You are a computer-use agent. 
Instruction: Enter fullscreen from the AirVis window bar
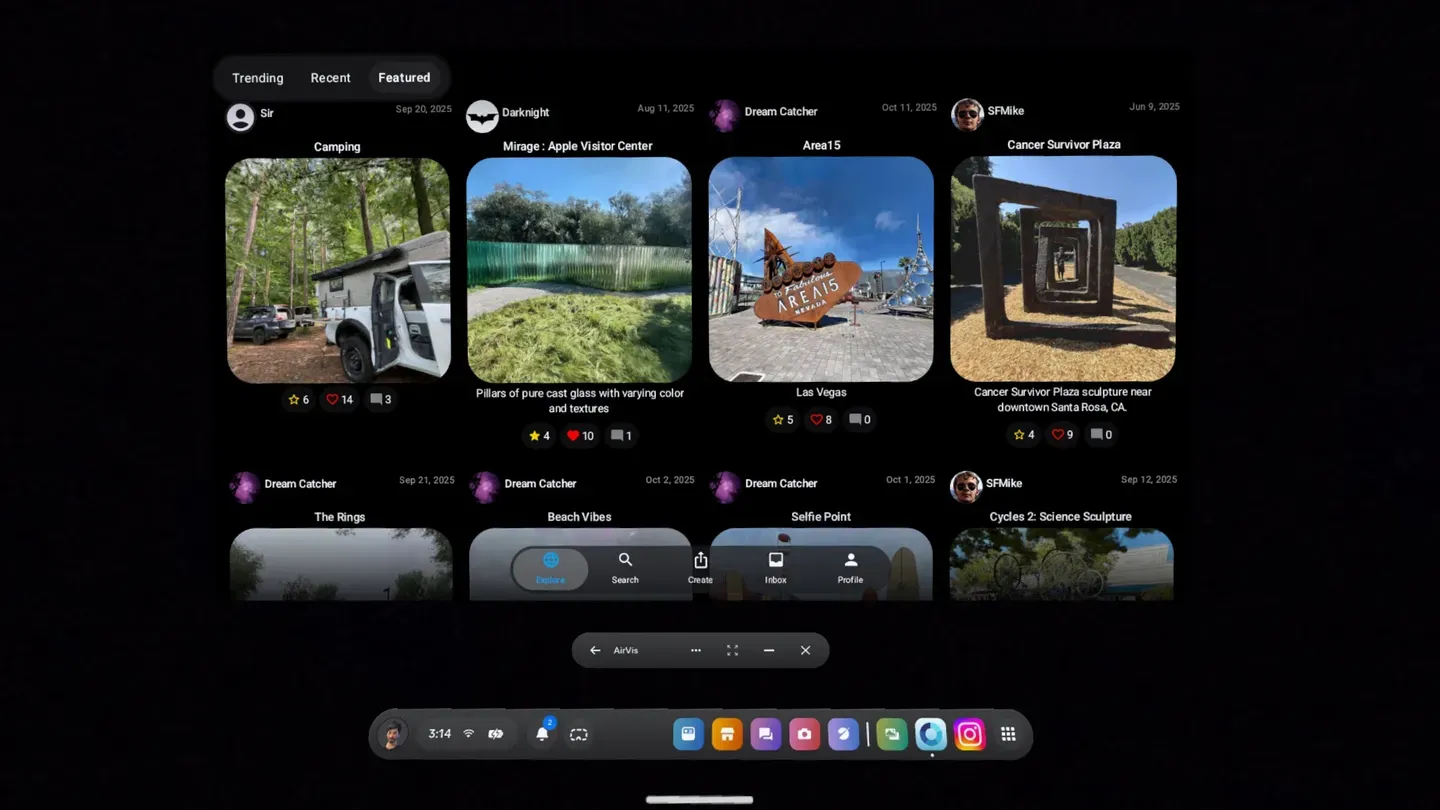732,651
